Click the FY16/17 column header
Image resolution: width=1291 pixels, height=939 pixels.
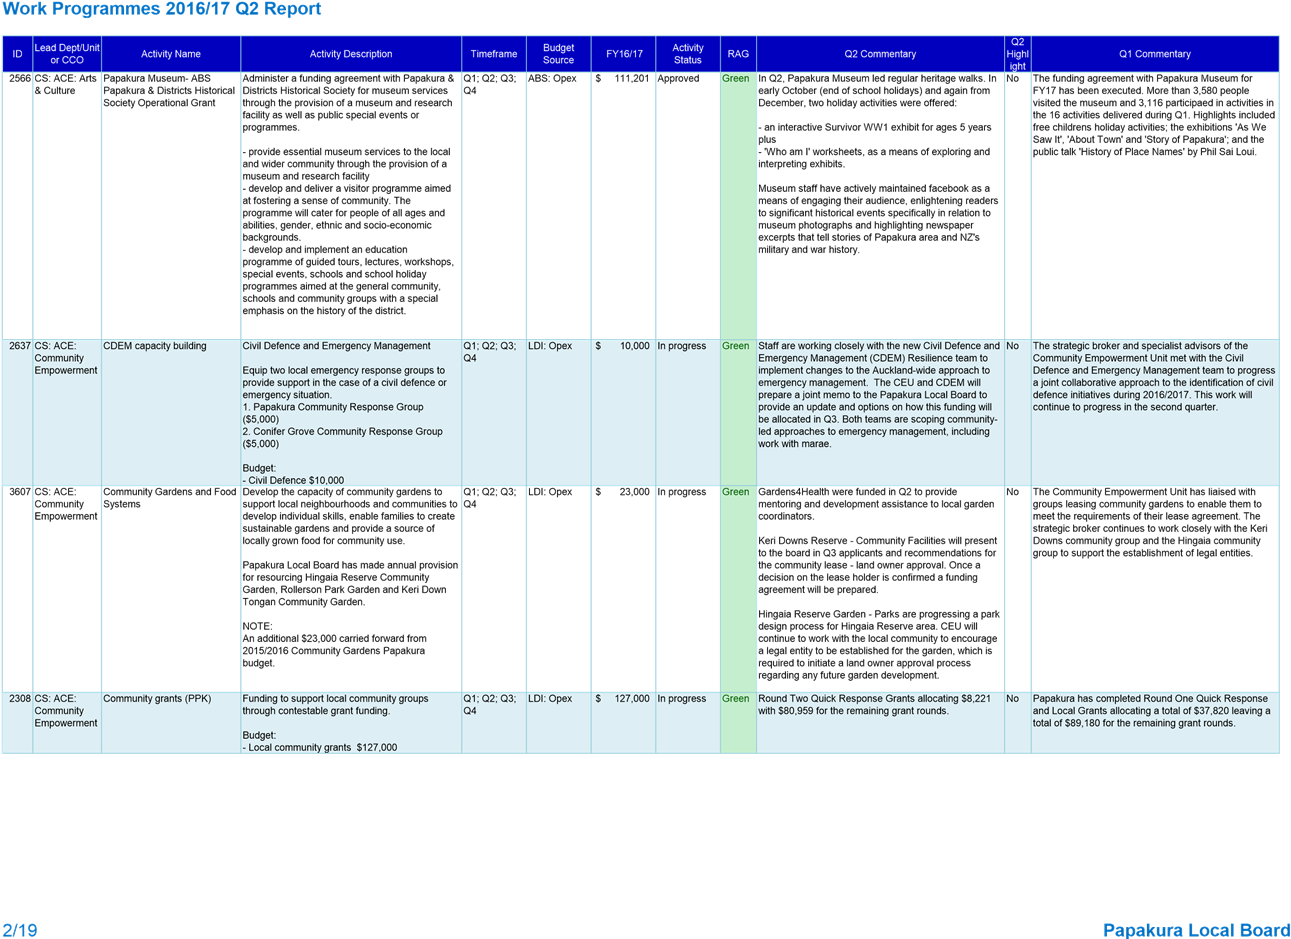[x=623, y=54]
